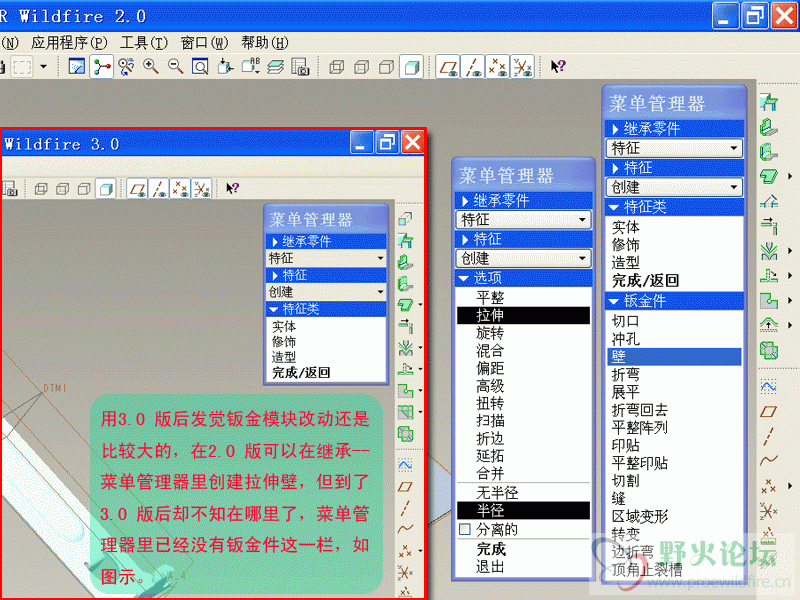Select 拉伸 in the options list

click(523, 315)
